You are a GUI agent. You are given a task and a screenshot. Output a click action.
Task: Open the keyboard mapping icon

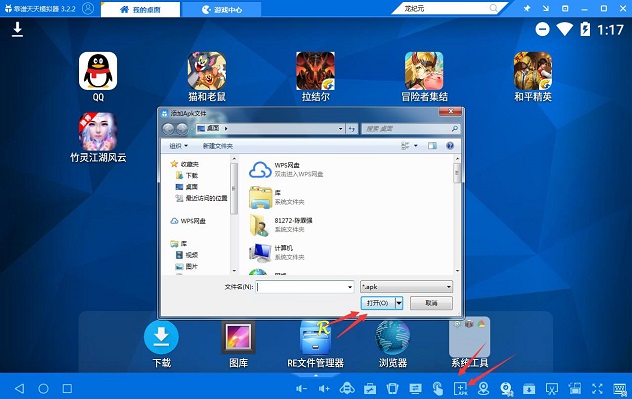pos(620,389)
